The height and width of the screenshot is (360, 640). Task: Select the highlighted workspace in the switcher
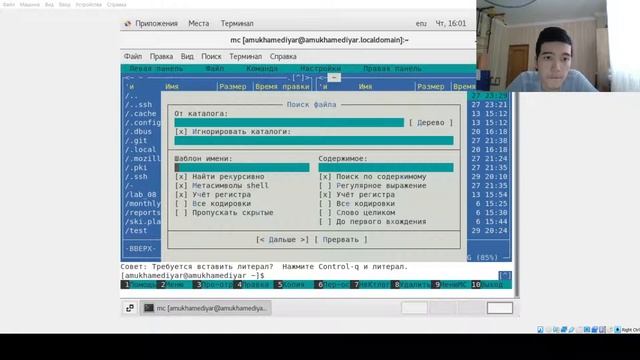coord(500,308)
